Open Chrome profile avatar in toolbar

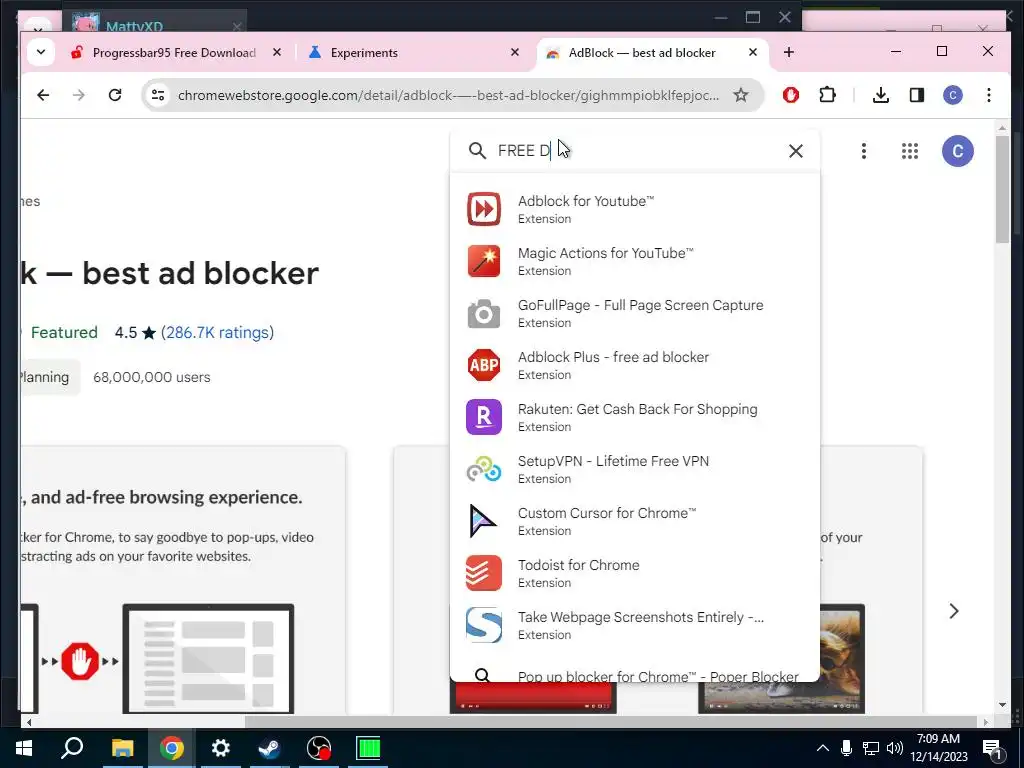[953, 95]
